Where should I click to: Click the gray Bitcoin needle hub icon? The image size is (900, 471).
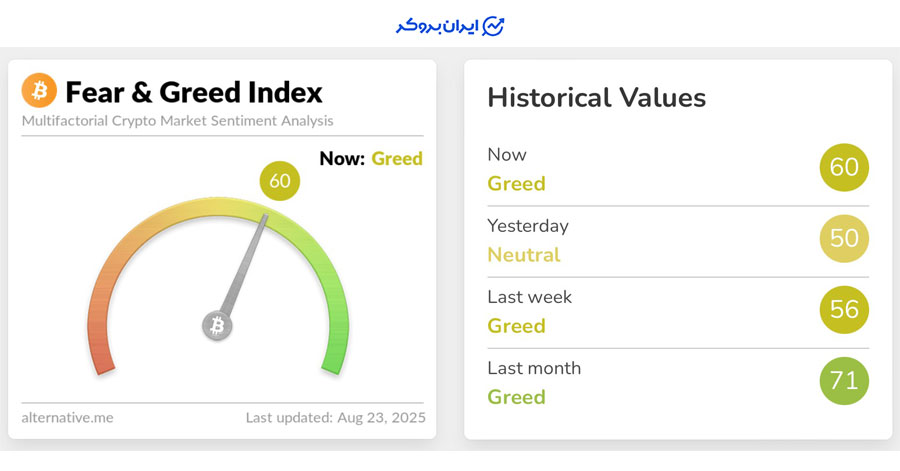217,325
